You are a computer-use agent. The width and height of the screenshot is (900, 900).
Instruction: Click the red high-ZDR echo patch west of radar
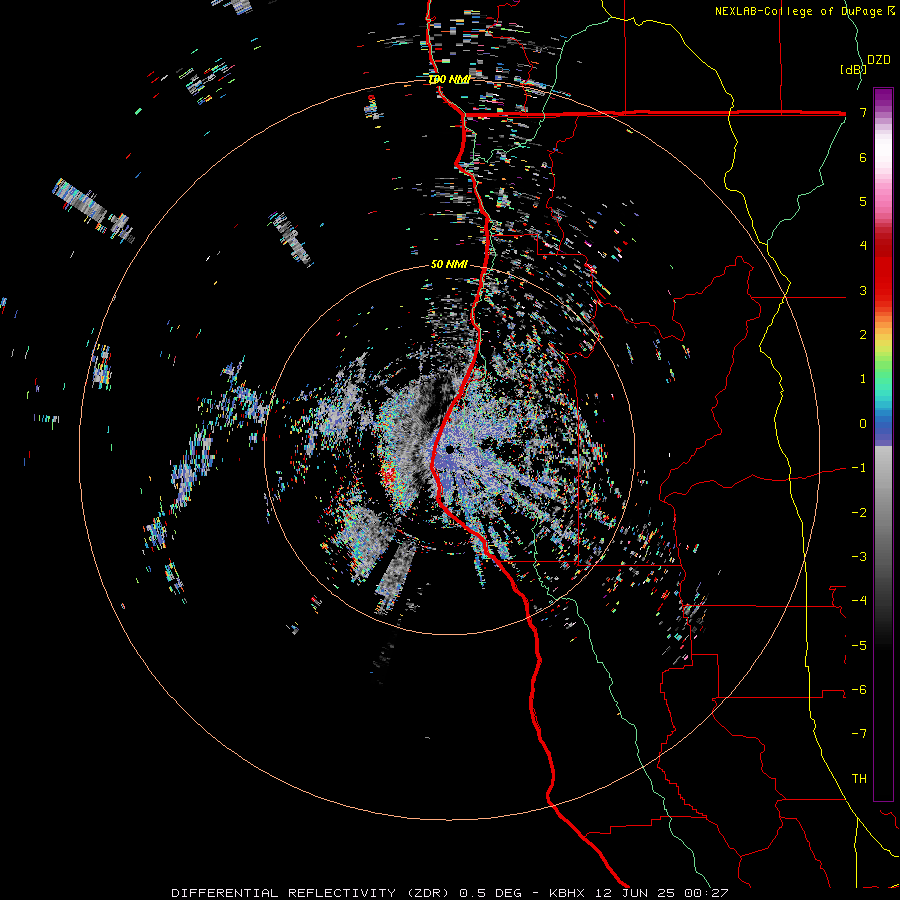(389, 476)
